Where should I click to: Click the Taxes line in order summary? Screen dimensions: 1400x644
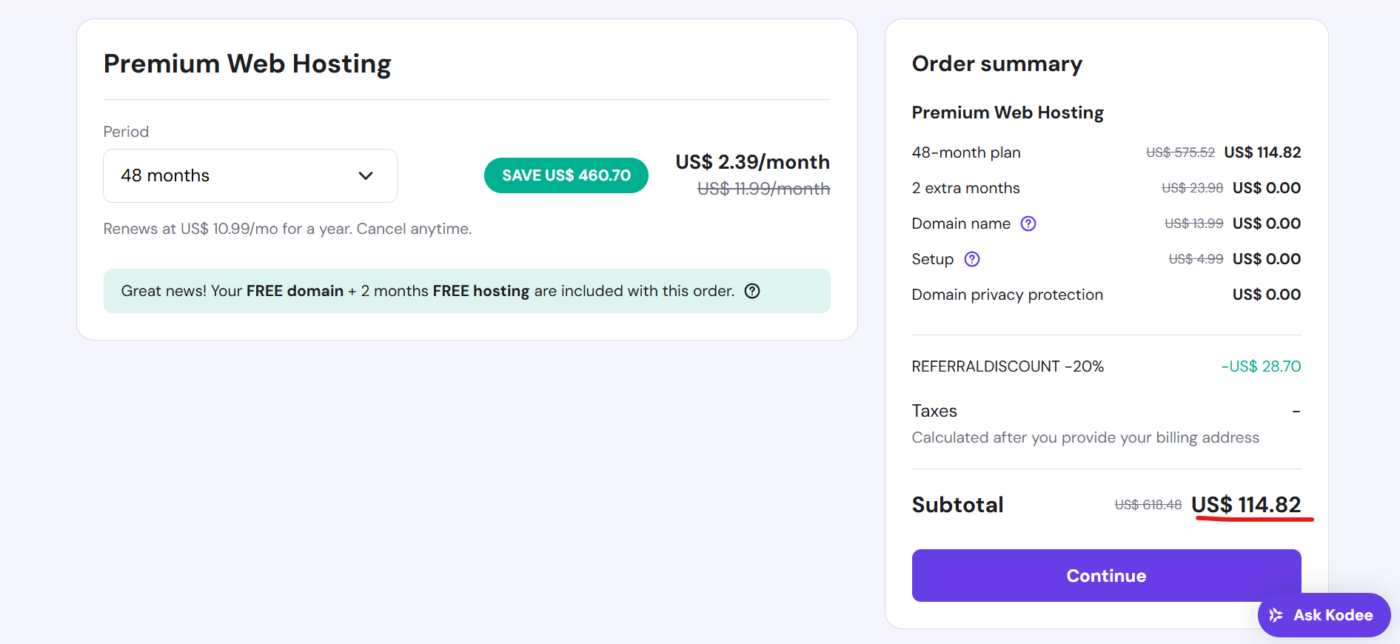933,410
